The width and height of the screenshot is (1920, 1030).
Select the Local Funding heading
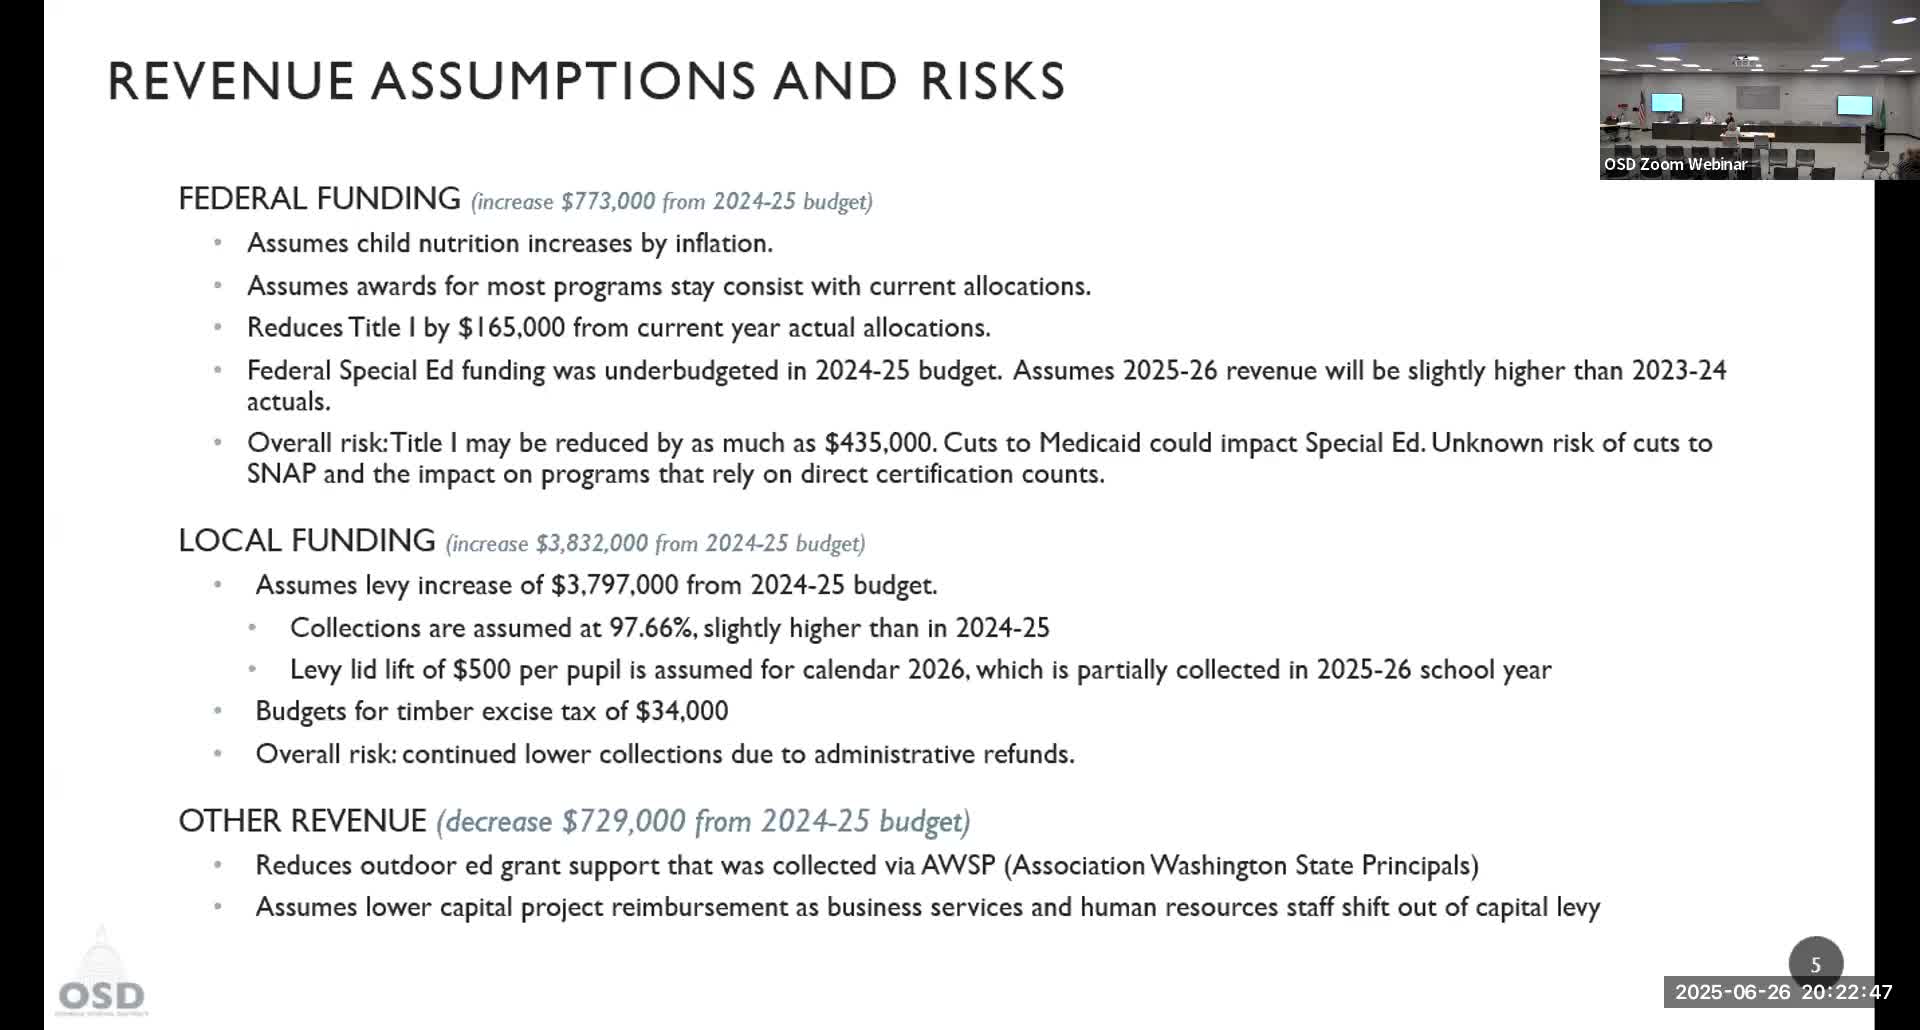pyautogui.click(x=306, y=540)
